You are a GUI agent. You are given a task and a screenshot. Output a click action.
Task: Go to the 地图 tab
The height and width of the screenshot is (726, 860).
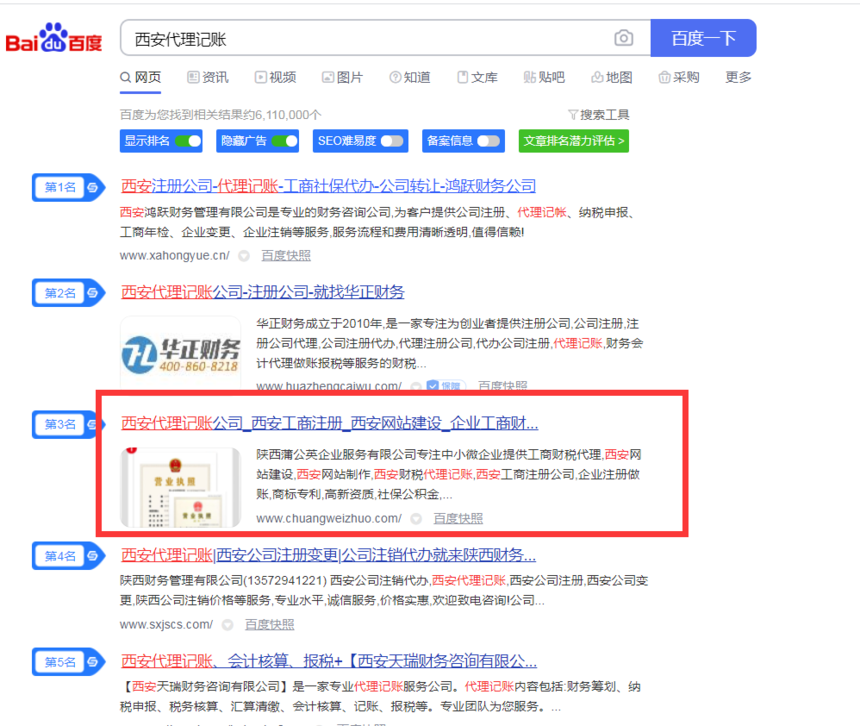[x=612, y=77]
